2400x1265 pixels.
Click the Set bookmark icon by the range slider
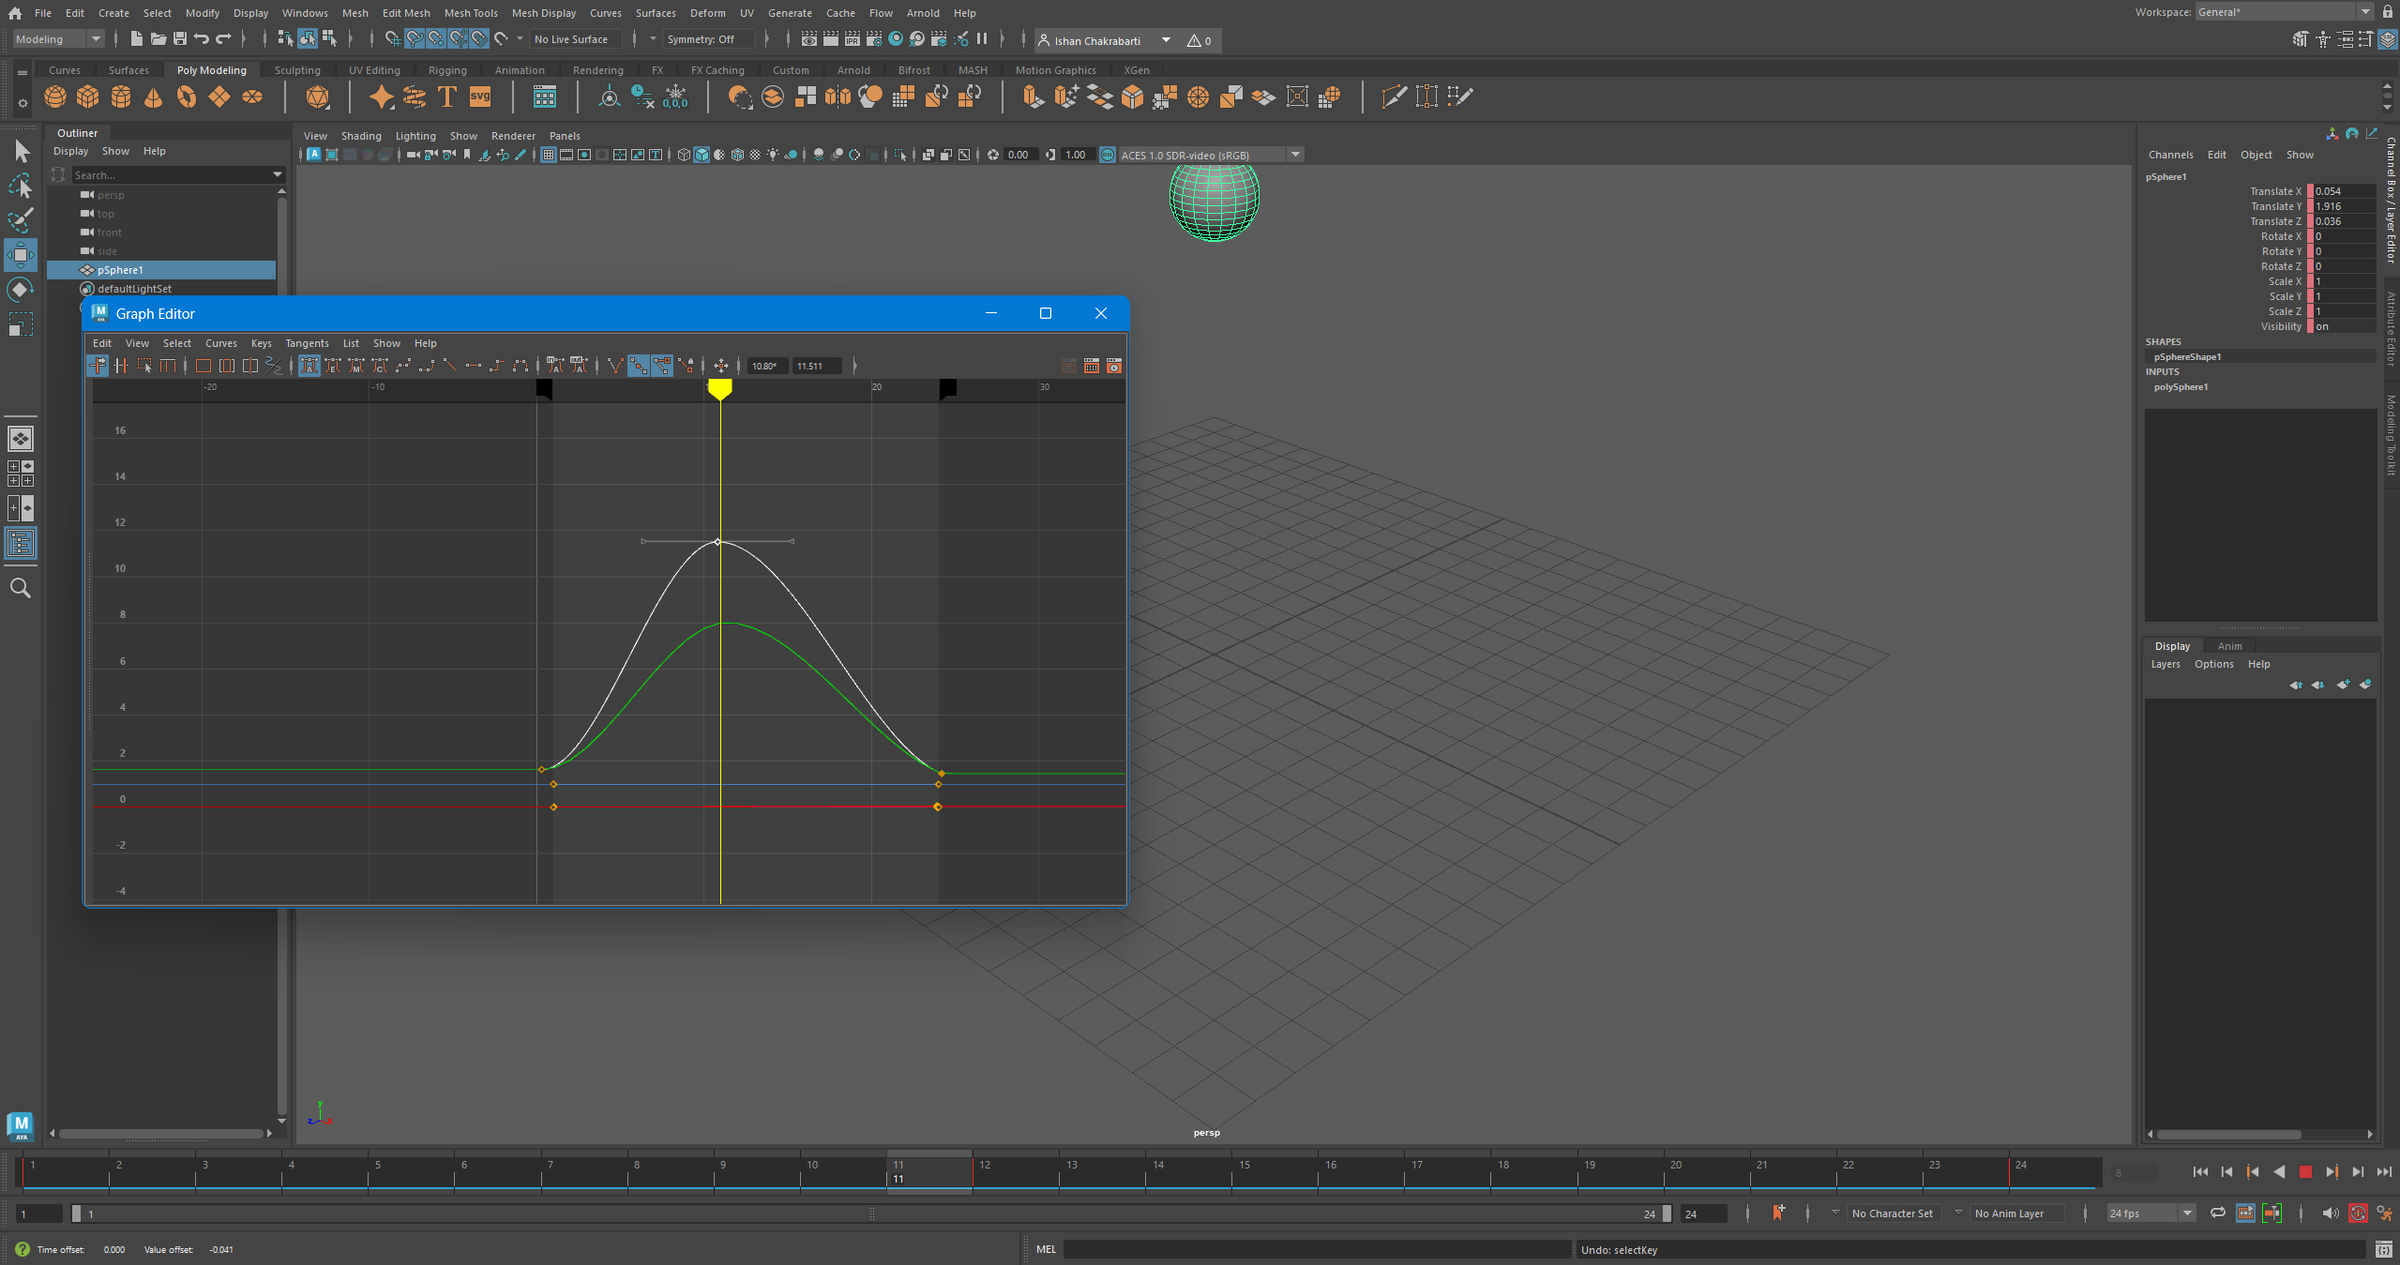(1779, 1213)
